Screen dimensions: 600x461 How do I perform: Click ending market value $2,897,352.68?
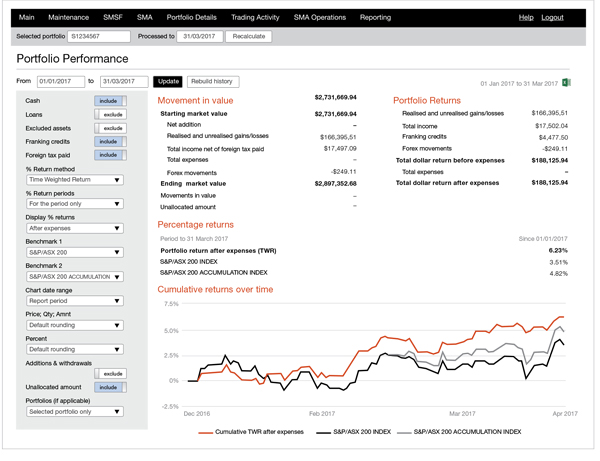(x=336, y=184)
